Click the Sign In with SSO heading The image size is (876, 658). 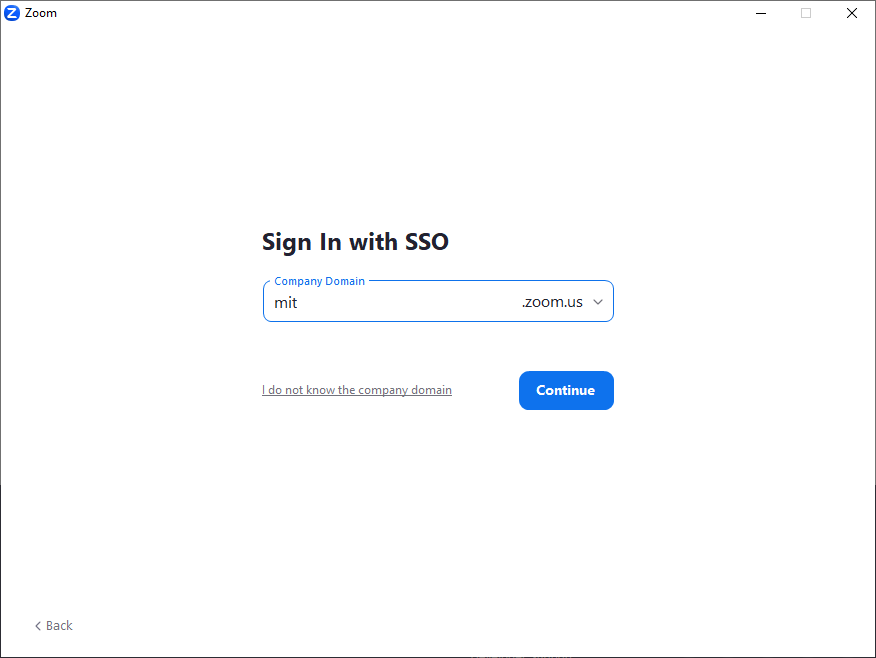(x=355, y=242)
